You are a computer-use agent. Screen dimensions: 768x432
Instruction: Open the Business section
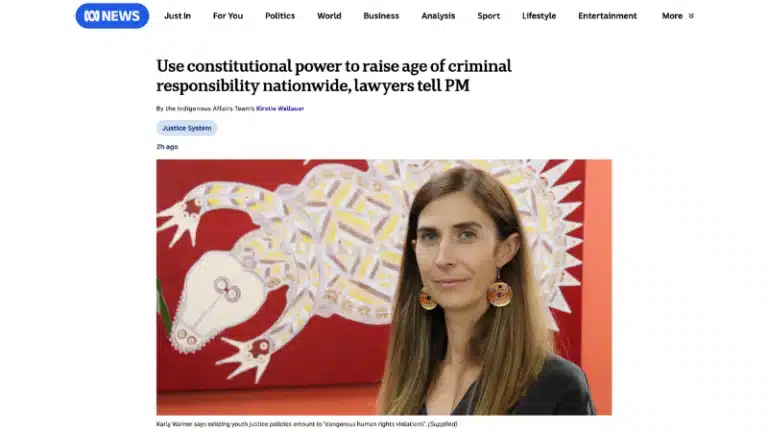[381, 16]
